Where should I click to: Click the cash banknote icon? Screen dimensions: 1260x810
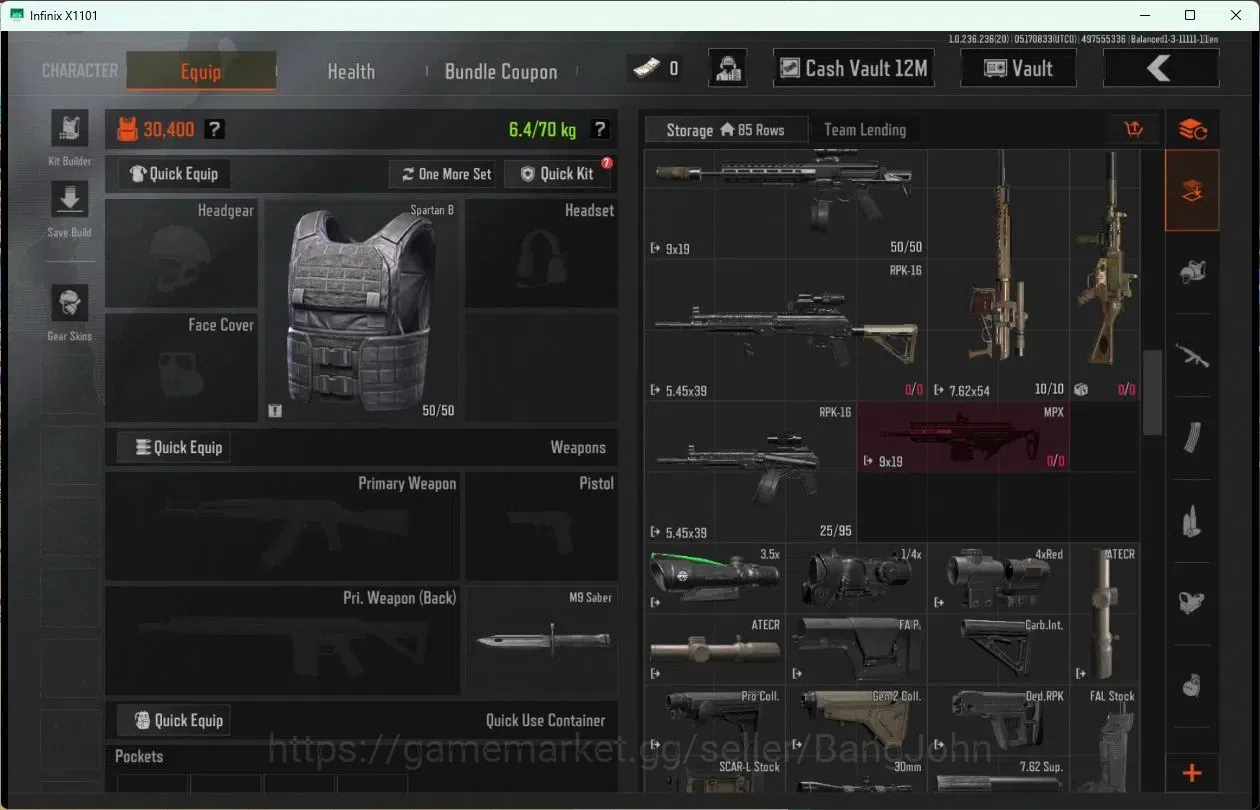point(645,68)
